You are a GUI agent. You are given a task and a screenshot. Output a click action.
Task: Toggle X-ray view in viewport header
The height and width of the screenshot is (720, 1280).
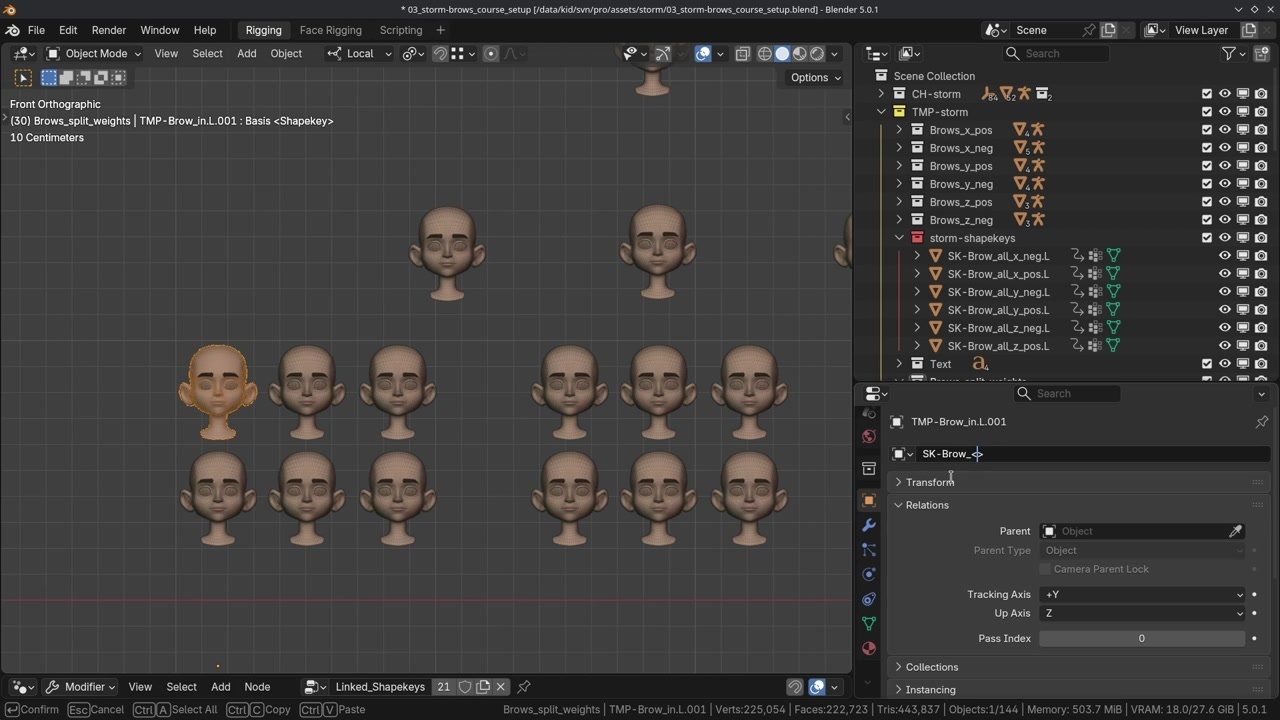742,54
